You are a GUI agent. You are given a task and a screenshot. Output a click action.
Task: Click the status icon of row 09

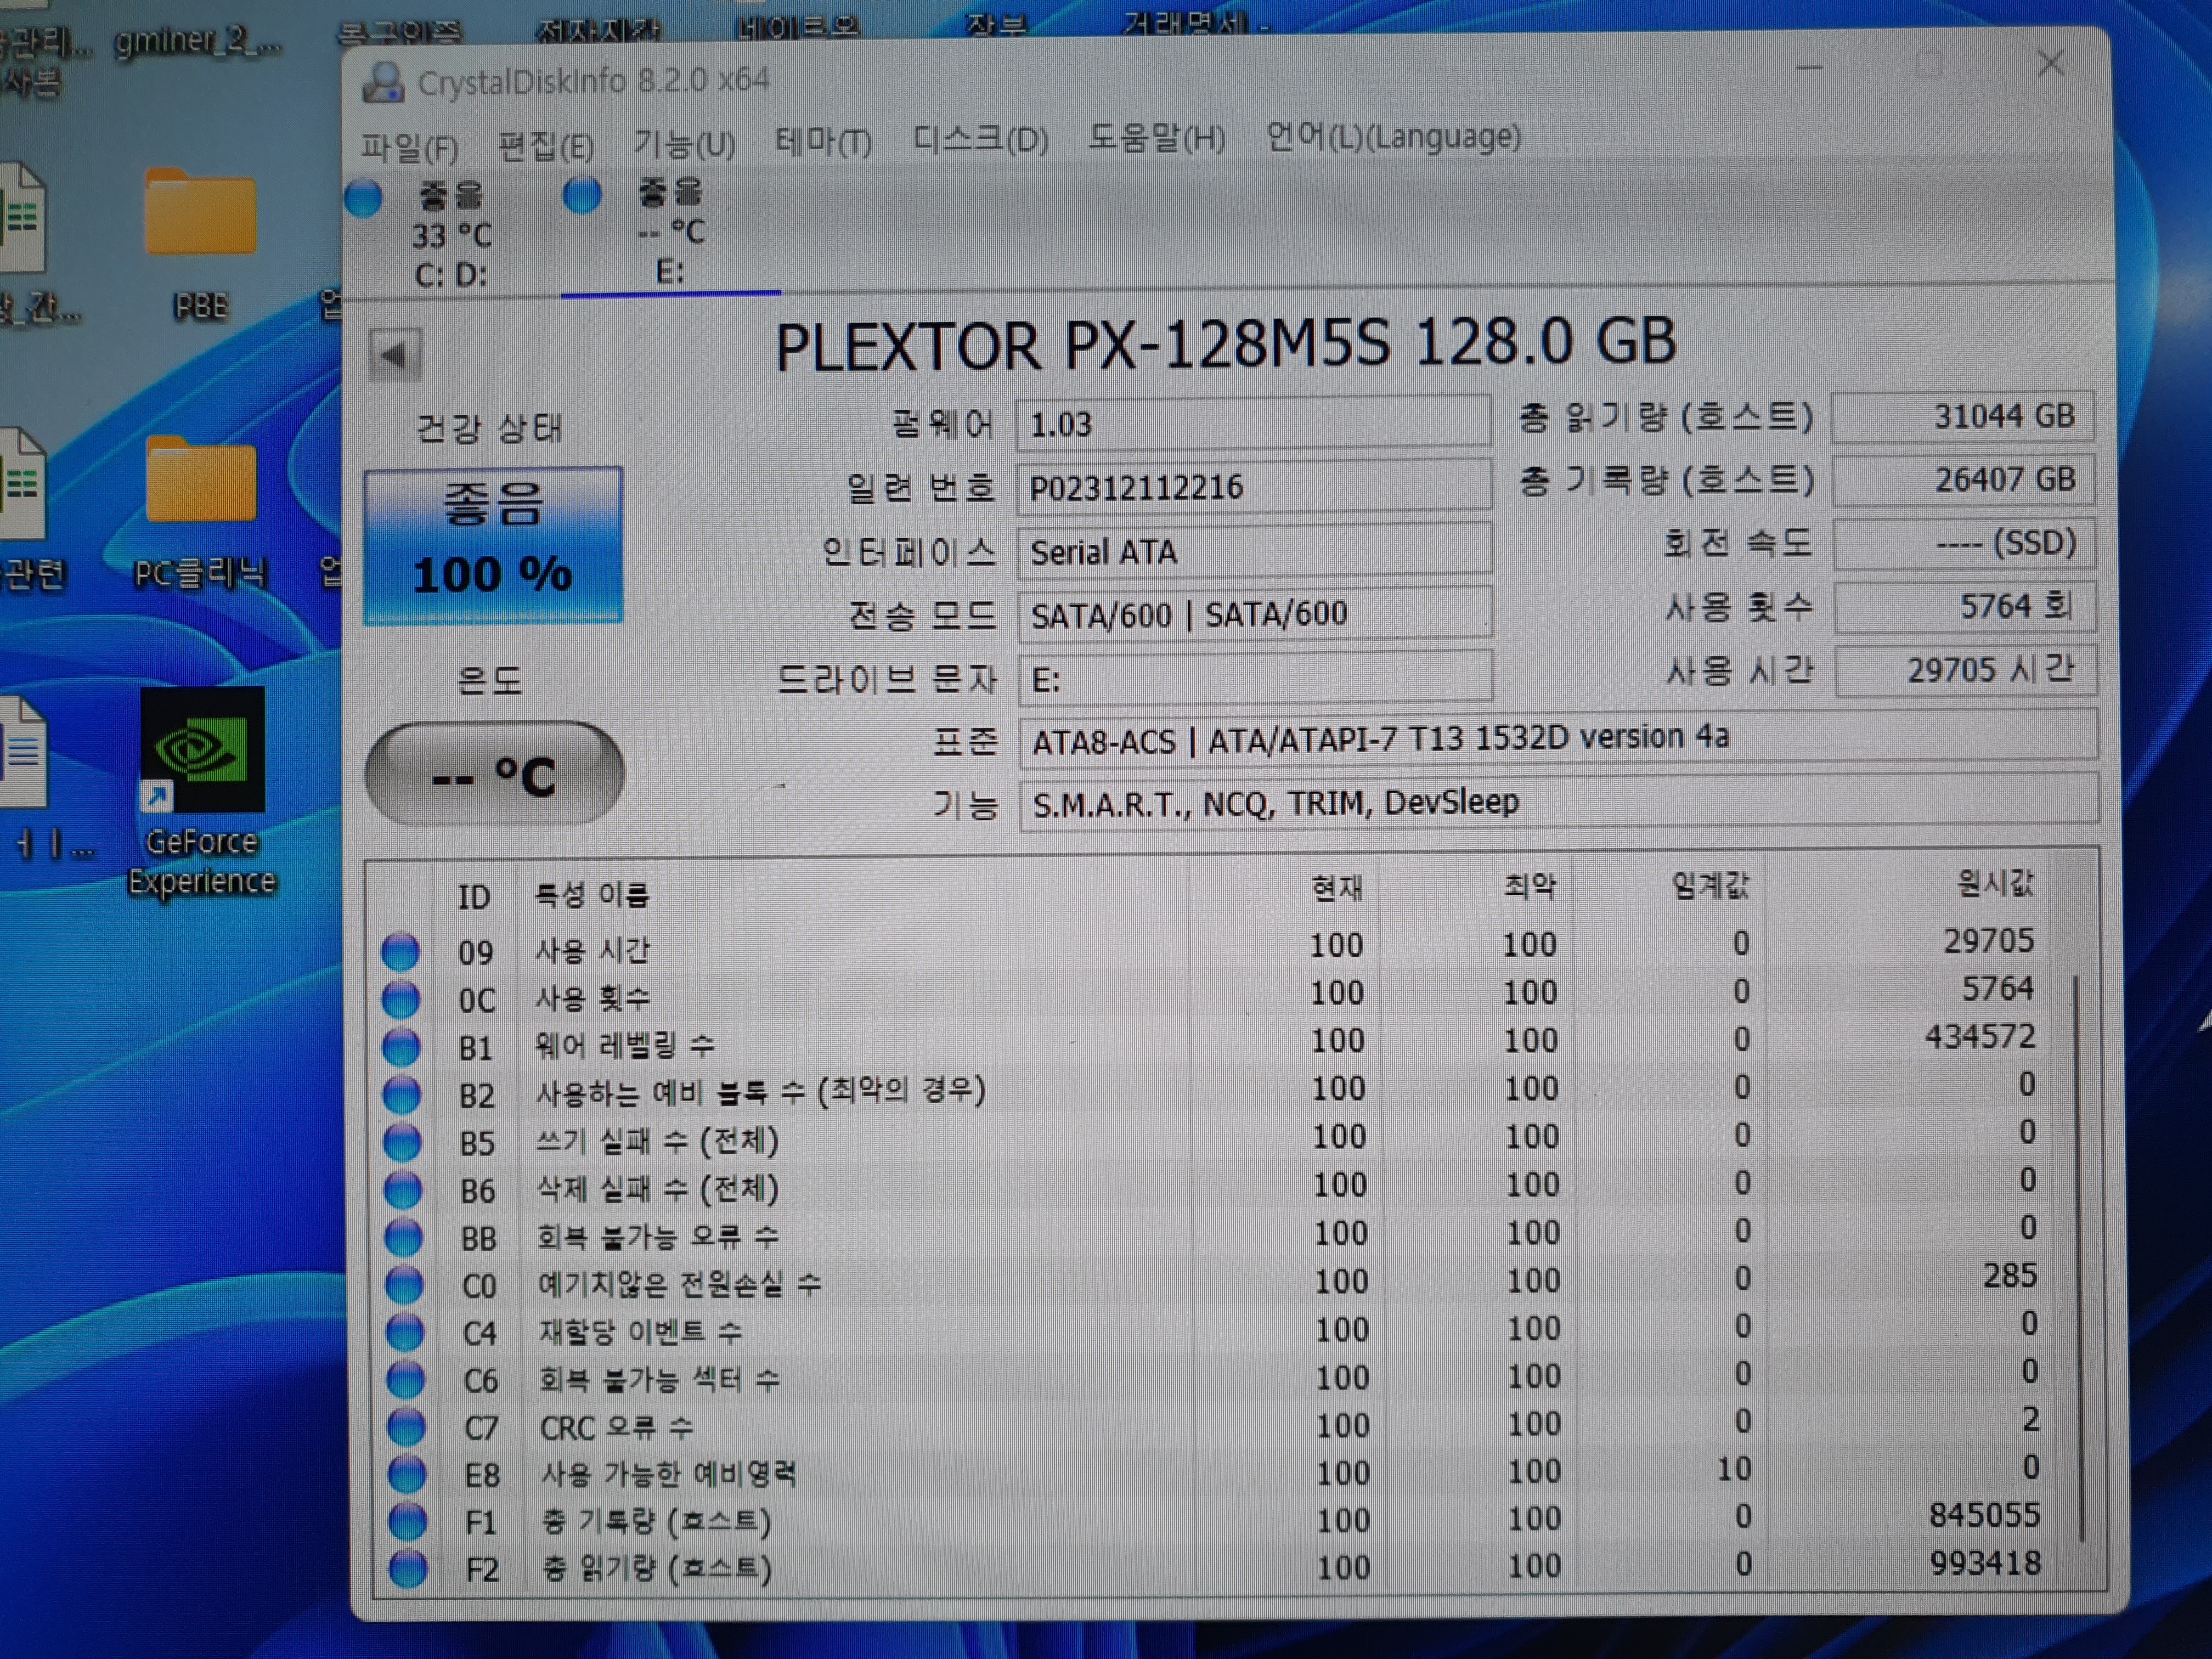click(401, 951)
